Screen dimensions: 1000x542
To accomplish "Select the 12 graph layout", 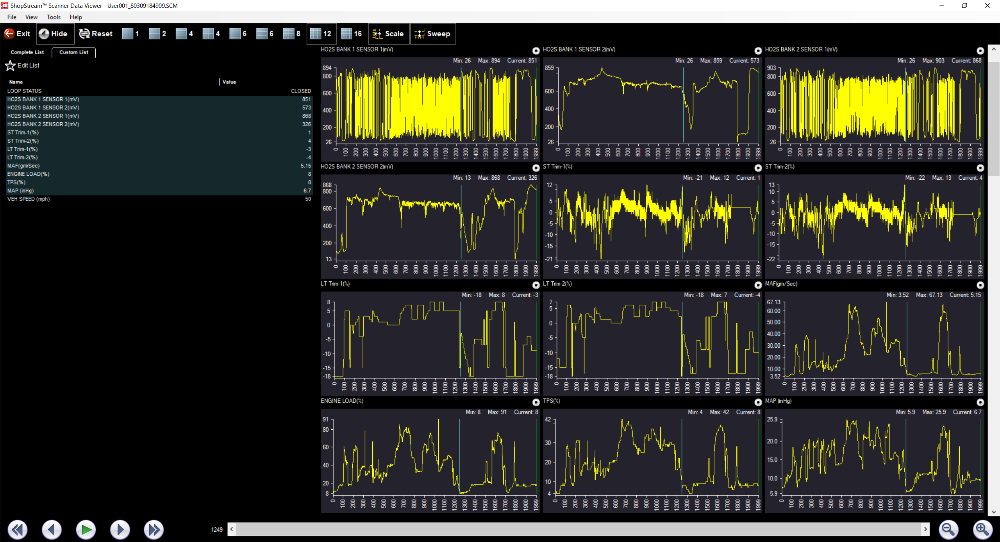I will 320,33.
